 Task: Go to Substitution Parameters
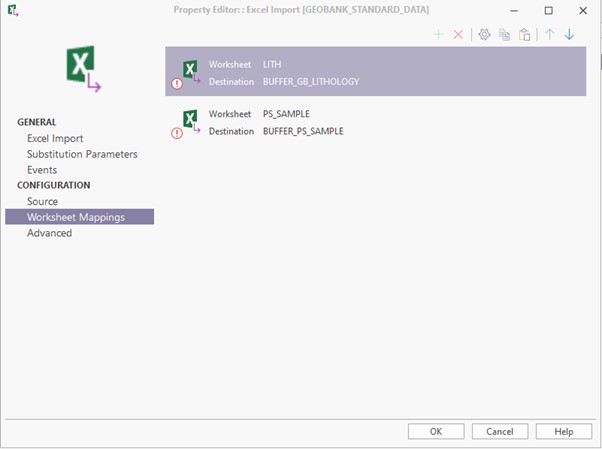(82, 154)
